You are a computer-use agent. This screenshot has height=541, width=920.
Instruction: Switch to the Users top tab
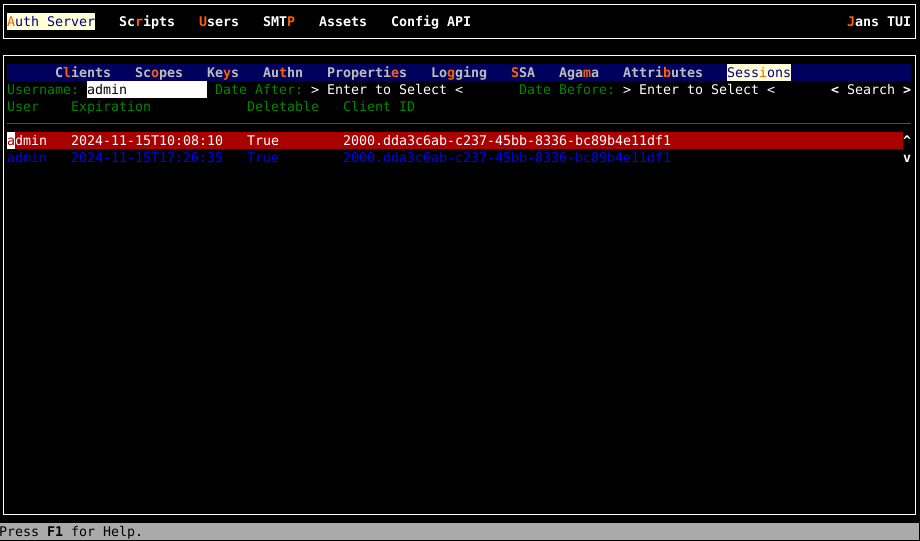pyautogui.click(x=218, y=21)
